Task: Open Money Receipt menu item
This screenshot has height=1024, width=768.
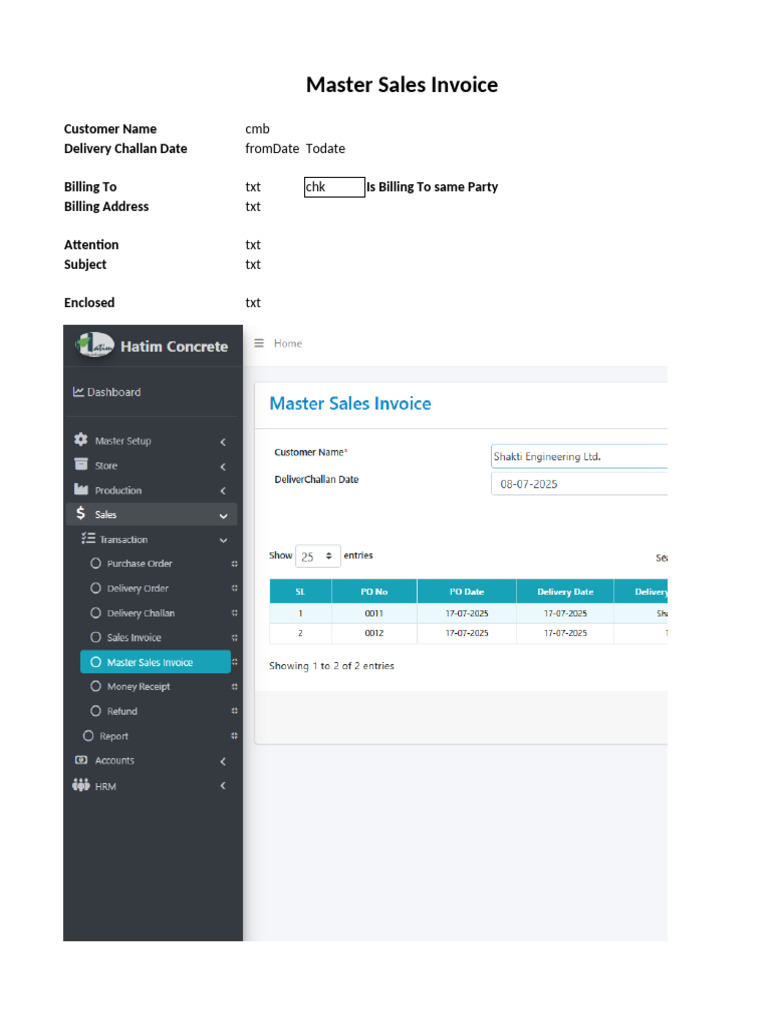Action: click(x=138, y=686)
